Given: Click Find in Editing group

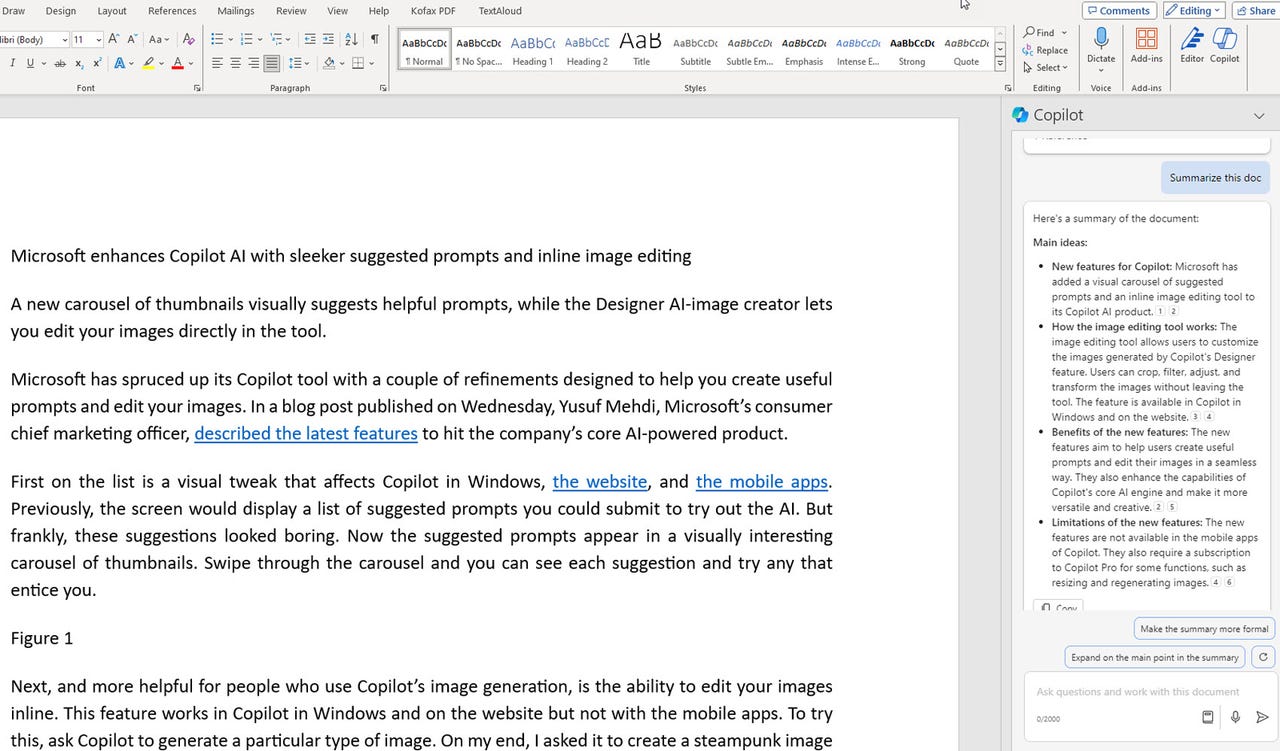Looking at the screenshot, I should coord(1040,32).
